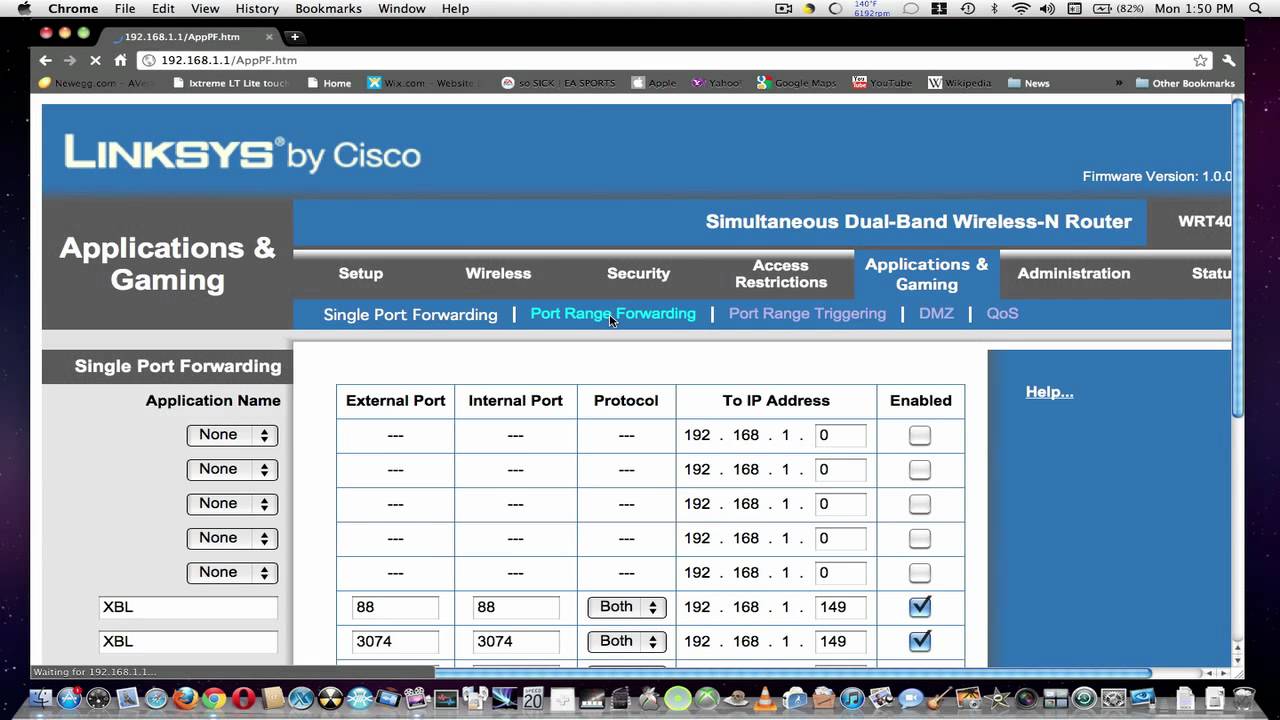Go to Port Range Triggering
Screen dimensions: 1280x720
[x=807, y=314]
